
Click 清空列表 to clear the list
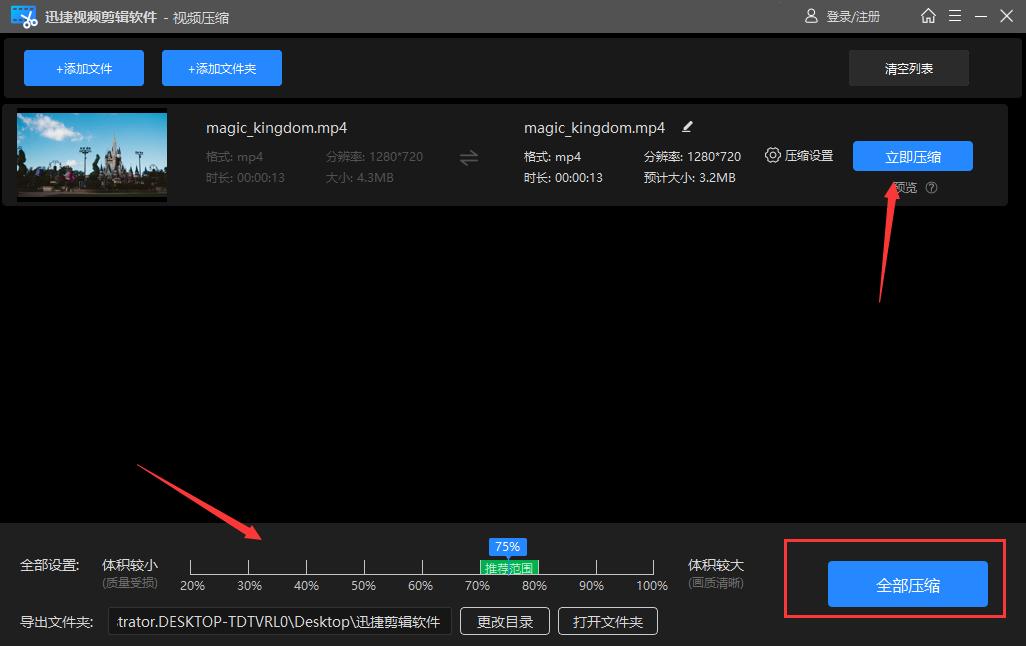[x=909, y=68]
